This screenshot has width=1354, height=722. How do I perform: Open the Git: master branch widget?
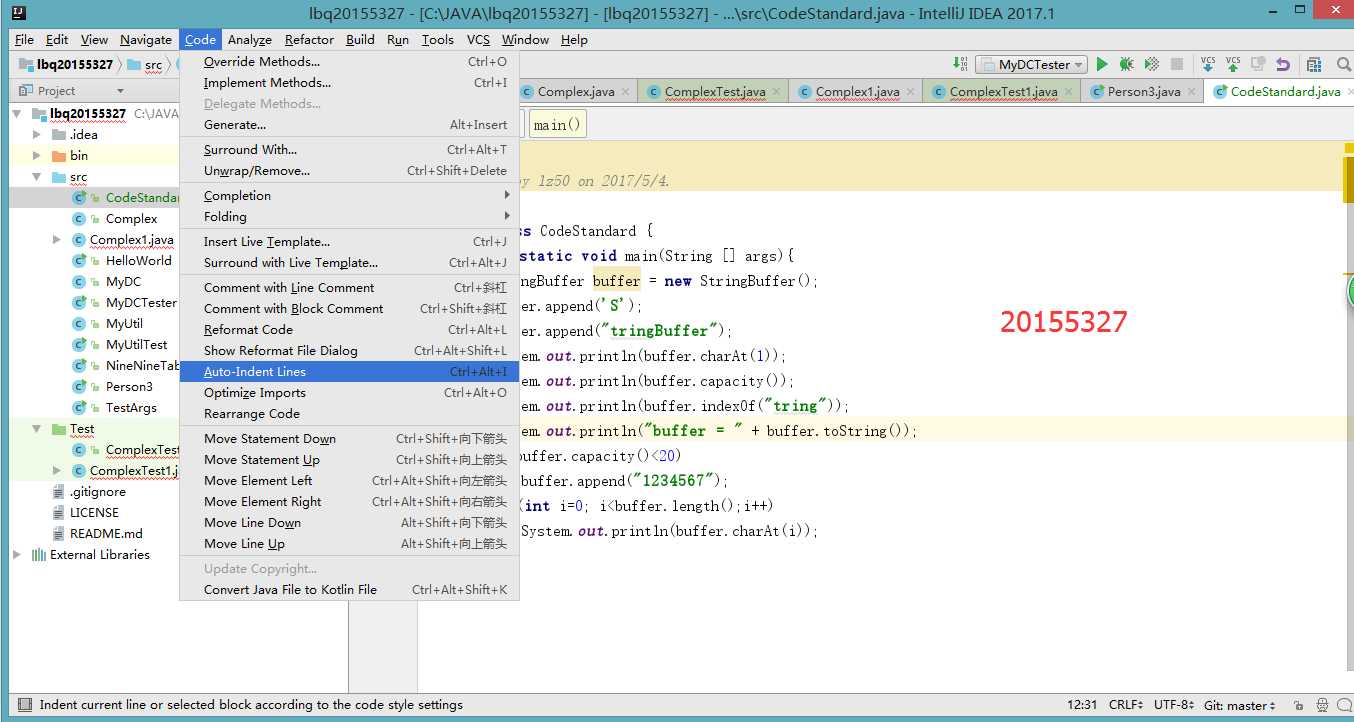(x=1239, y=705)
